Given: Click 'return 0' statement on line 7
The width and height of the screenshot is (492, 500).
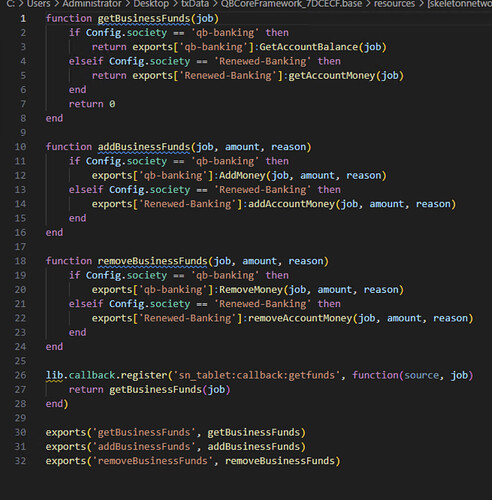Looking at the screenshot, I should pos(92,104).
